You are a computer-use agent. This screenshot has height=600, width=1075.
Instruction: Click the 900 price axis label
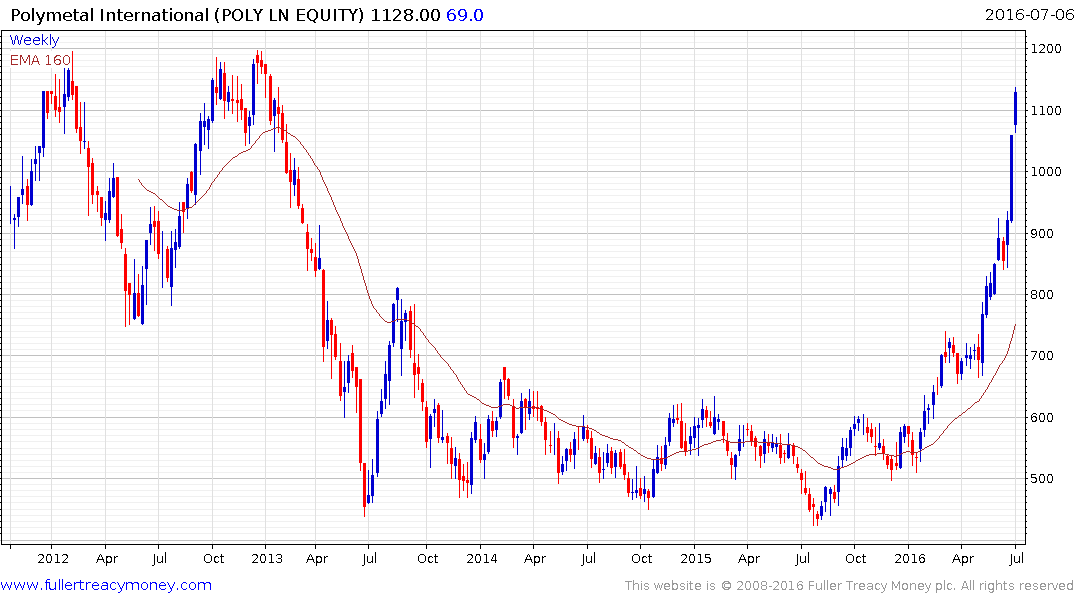[1043, 233]
